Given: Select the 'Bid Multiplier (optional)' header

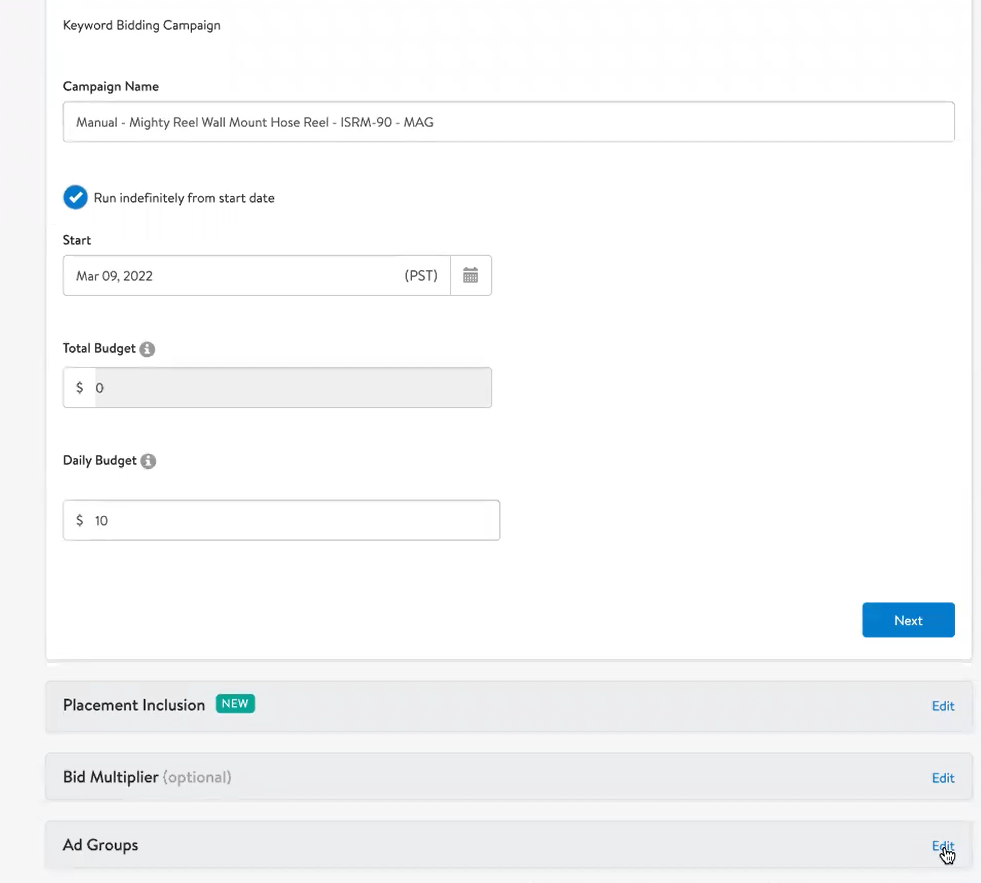Looking at the screenshot, I should tap(147, 777).
